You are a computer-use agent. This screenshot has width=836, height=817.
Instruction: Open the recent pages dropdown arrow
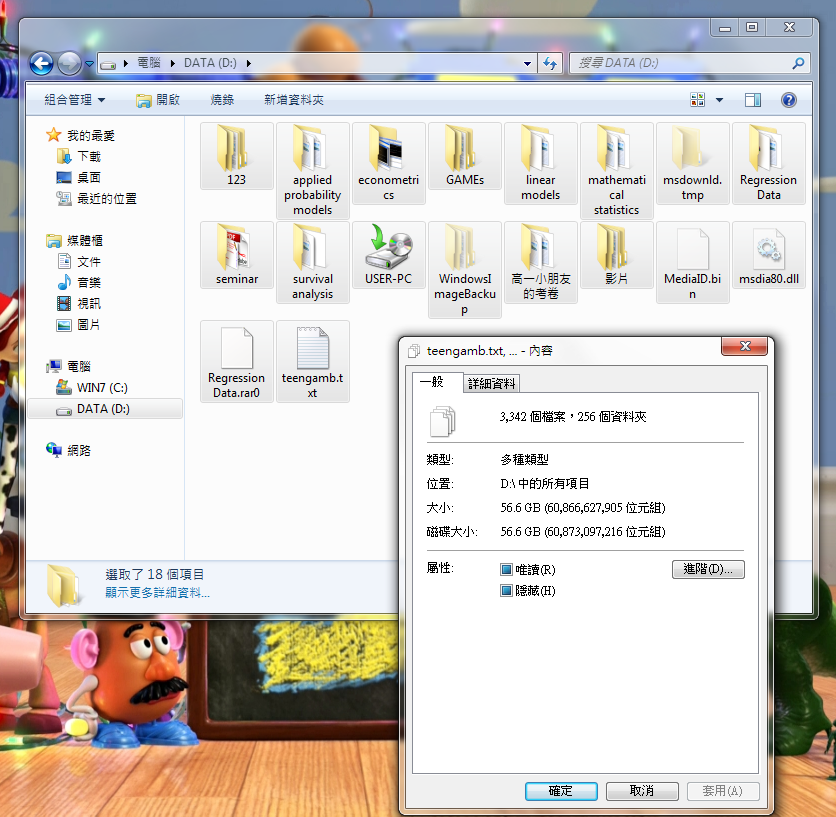pos(89,64)
